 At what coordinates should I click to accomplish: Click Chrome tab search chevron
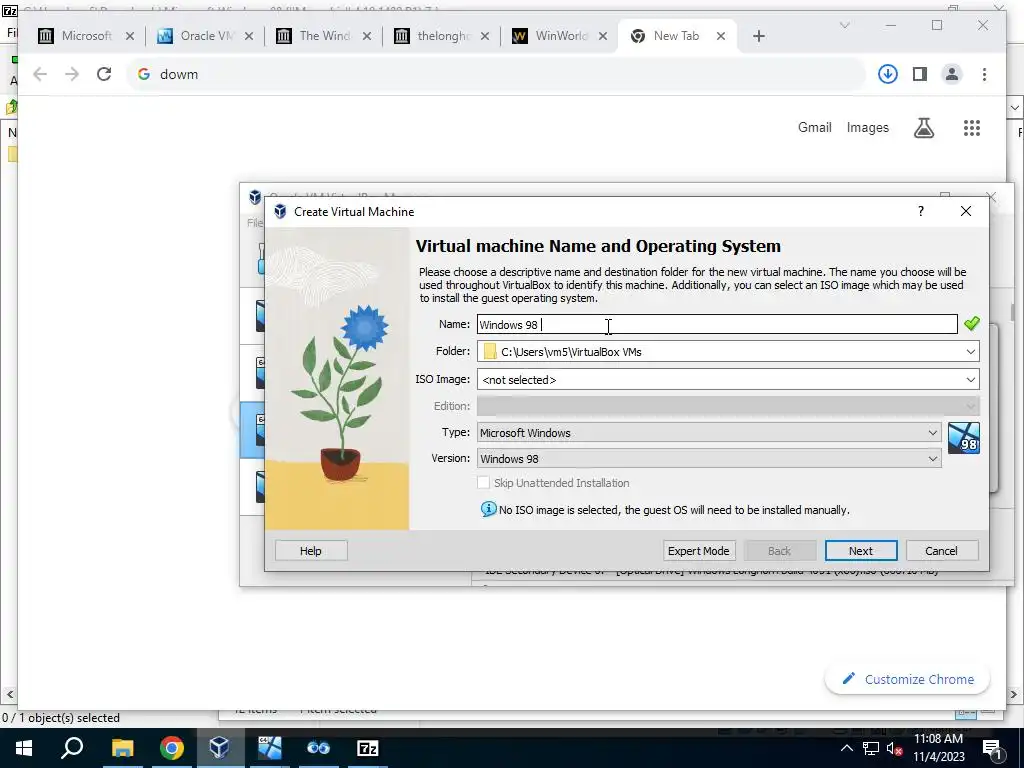pyautogui.click(x=844, y=25)
